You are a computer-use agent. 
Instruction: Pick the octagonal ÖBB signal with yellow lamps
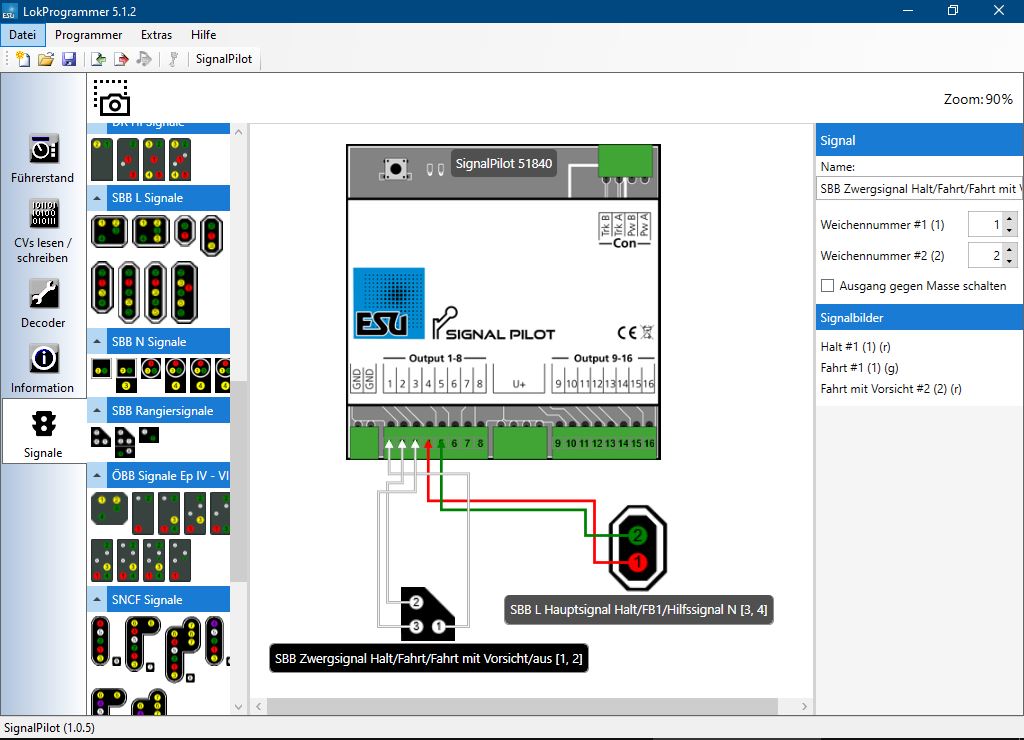tap(109, 509)
